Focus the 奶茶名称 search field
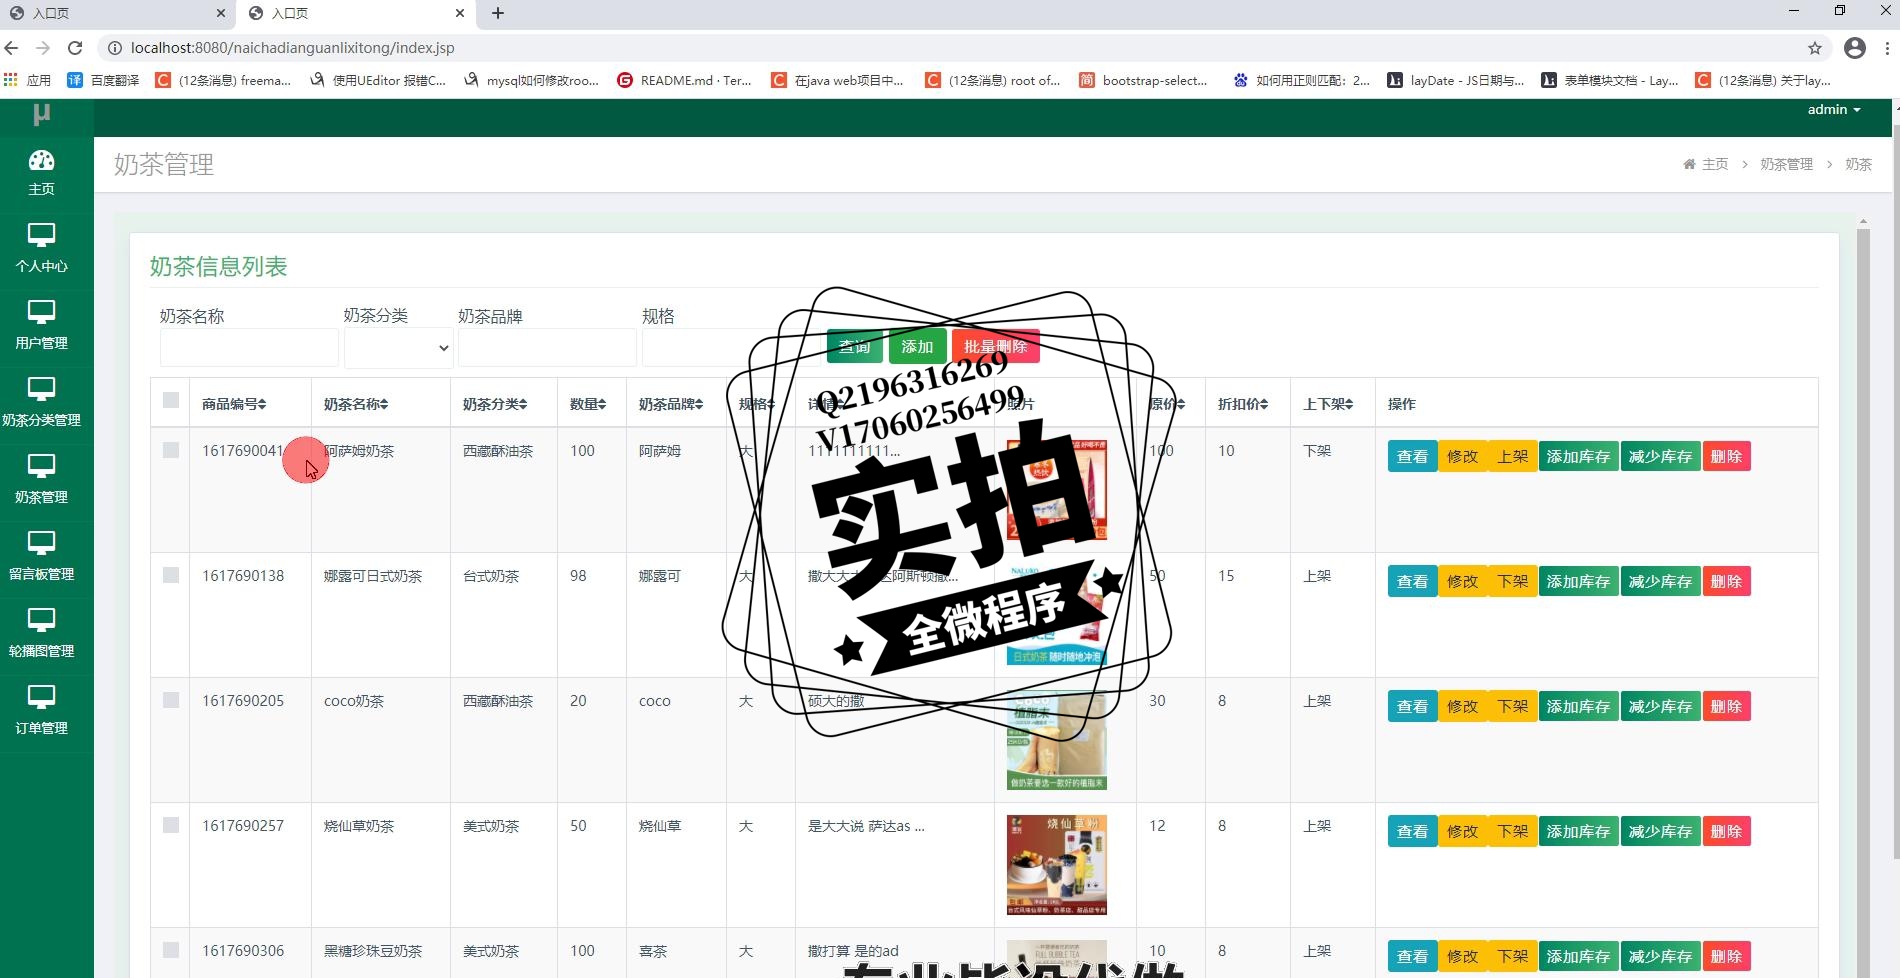The width and height of the screenshot is (1900, 978). pos(249,348)
